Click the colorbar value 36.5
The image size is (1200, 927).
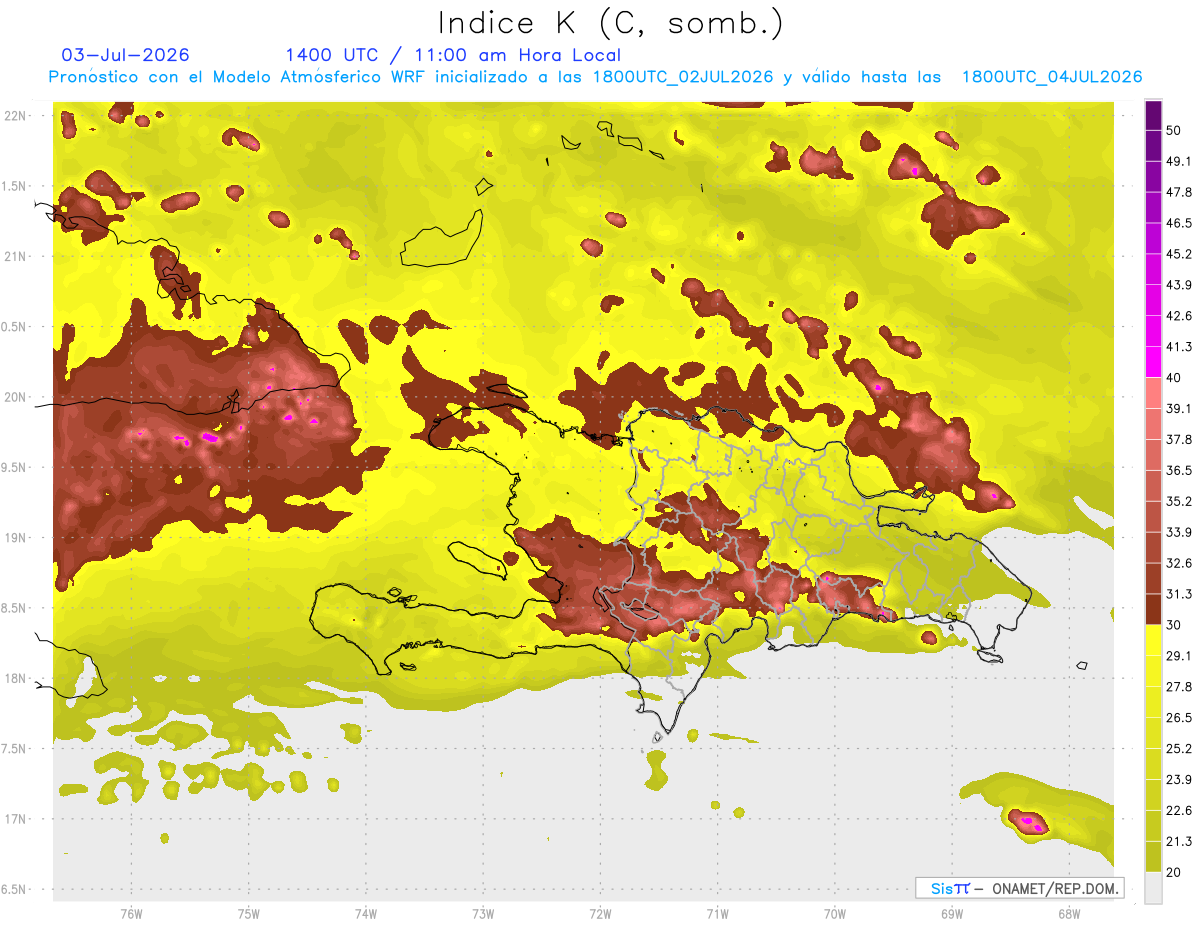(1180, 471)
